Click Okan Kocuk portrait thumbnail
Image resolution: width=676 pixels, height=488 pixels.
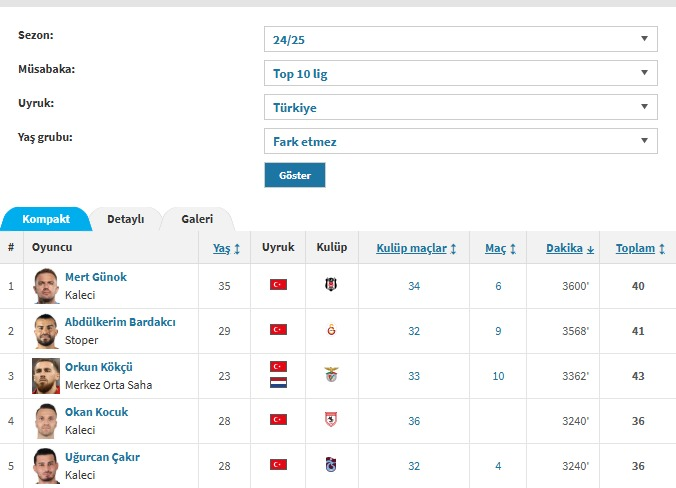tap(46, 421)
